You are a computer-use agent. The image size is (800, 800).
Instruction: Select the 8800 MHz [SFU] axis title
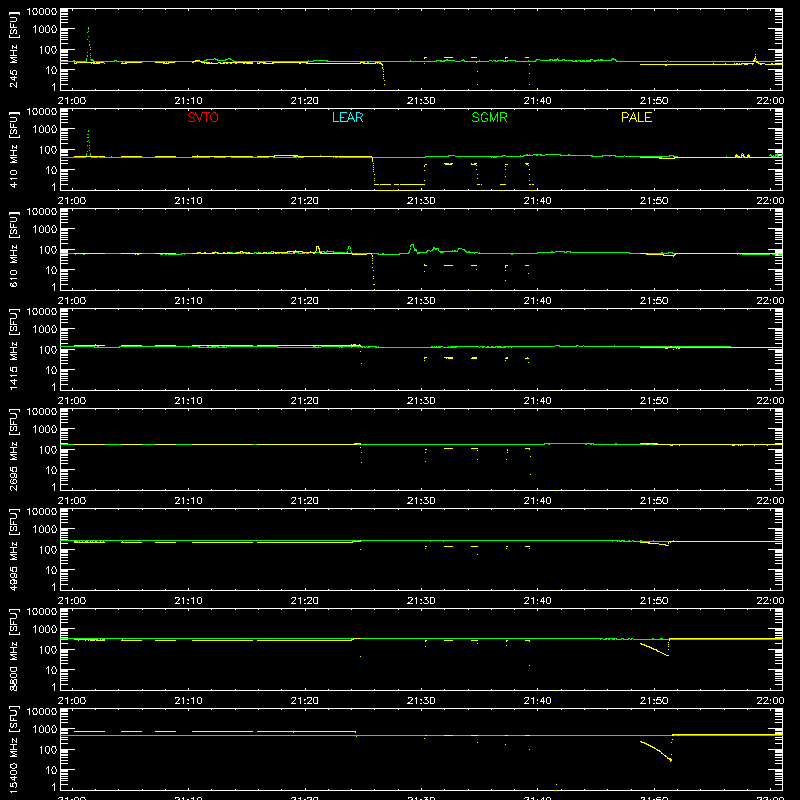[14, 650]
